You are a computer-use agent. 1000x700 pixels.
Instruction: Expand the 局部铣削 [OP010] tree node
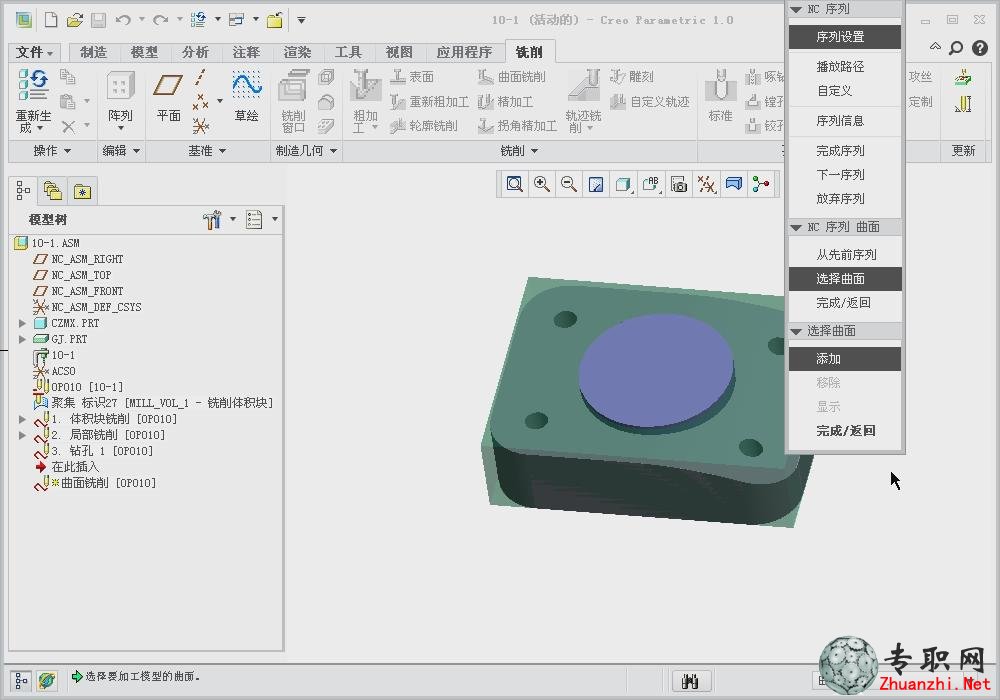pos(22,435)
